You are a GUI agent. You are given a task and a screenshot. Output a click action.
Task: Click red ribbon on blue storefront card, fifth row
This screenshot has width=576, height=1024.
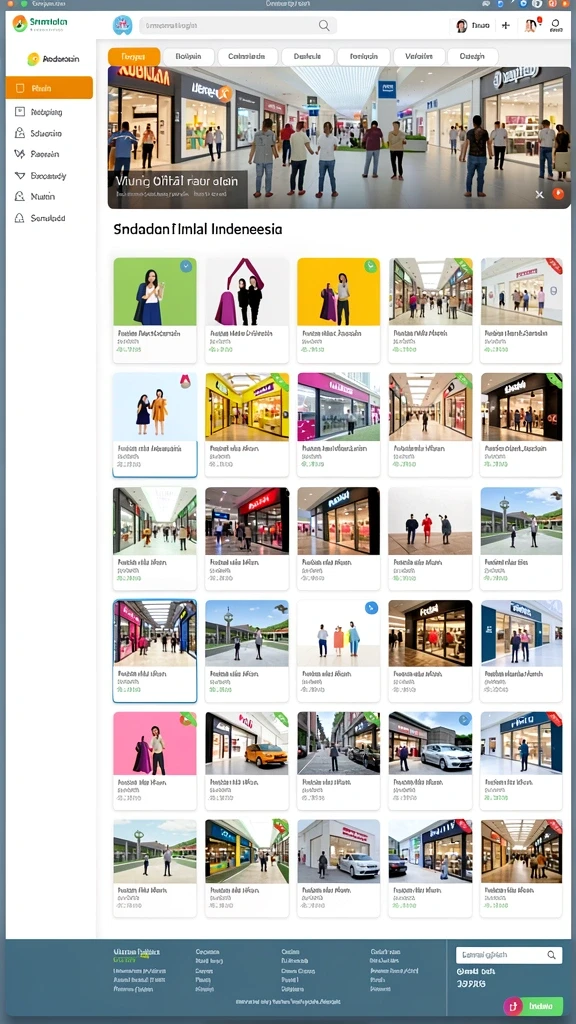(554, 719)
